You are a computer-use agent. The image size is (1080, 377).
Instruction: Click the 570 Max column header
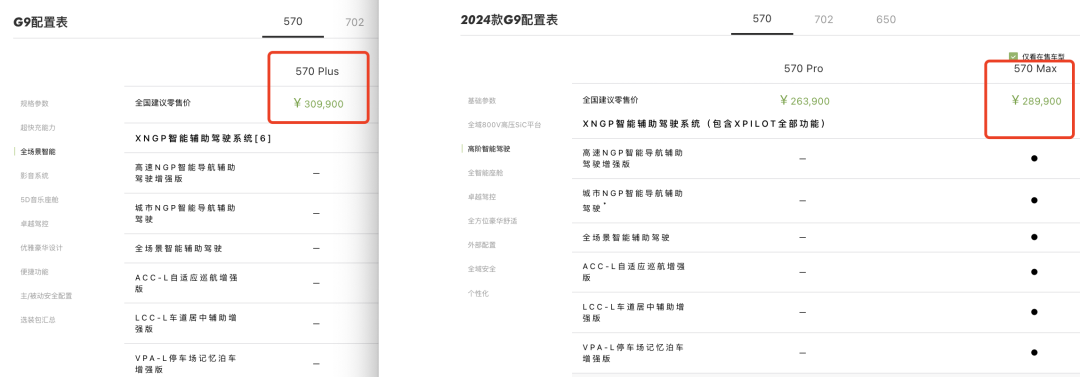(1035, 69)
